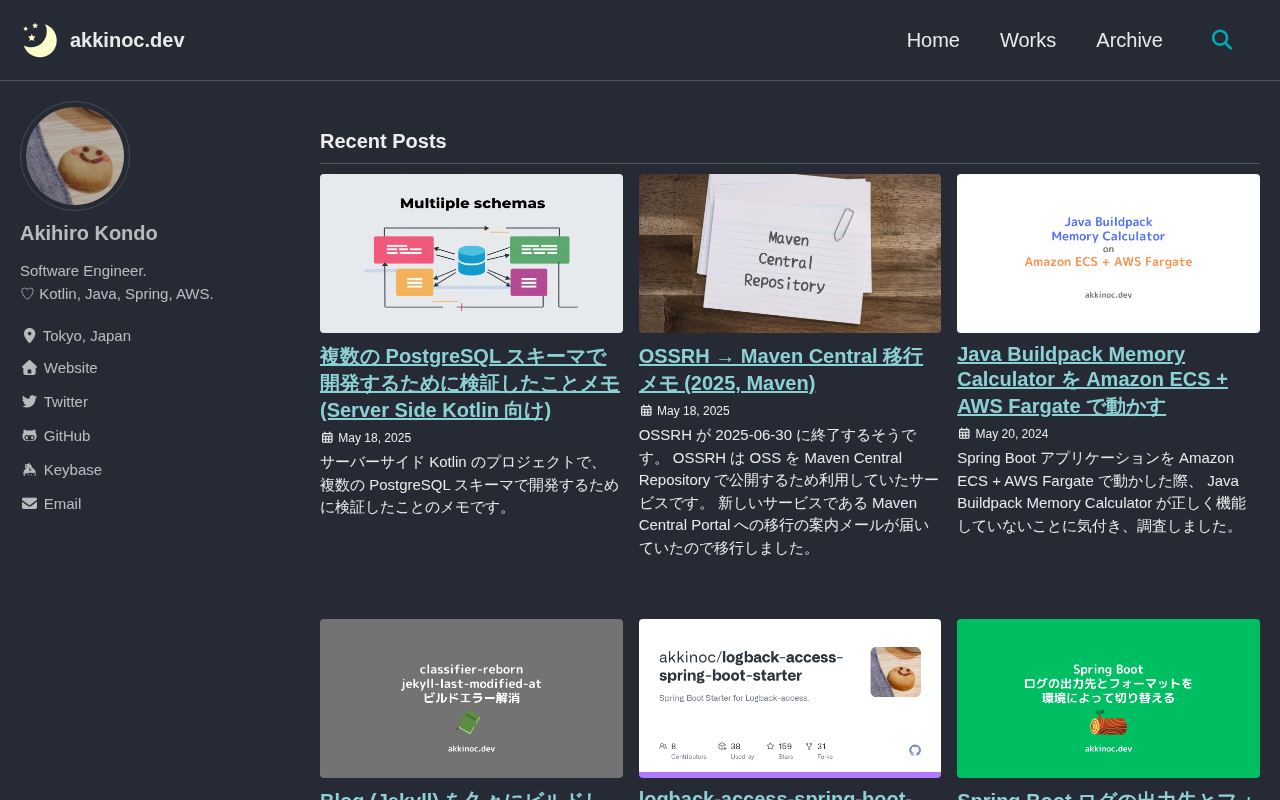The image size is (1280, 800).
Task: Open the 複数の PostgreSQL スキーマ post title
Action: point(470,383)
